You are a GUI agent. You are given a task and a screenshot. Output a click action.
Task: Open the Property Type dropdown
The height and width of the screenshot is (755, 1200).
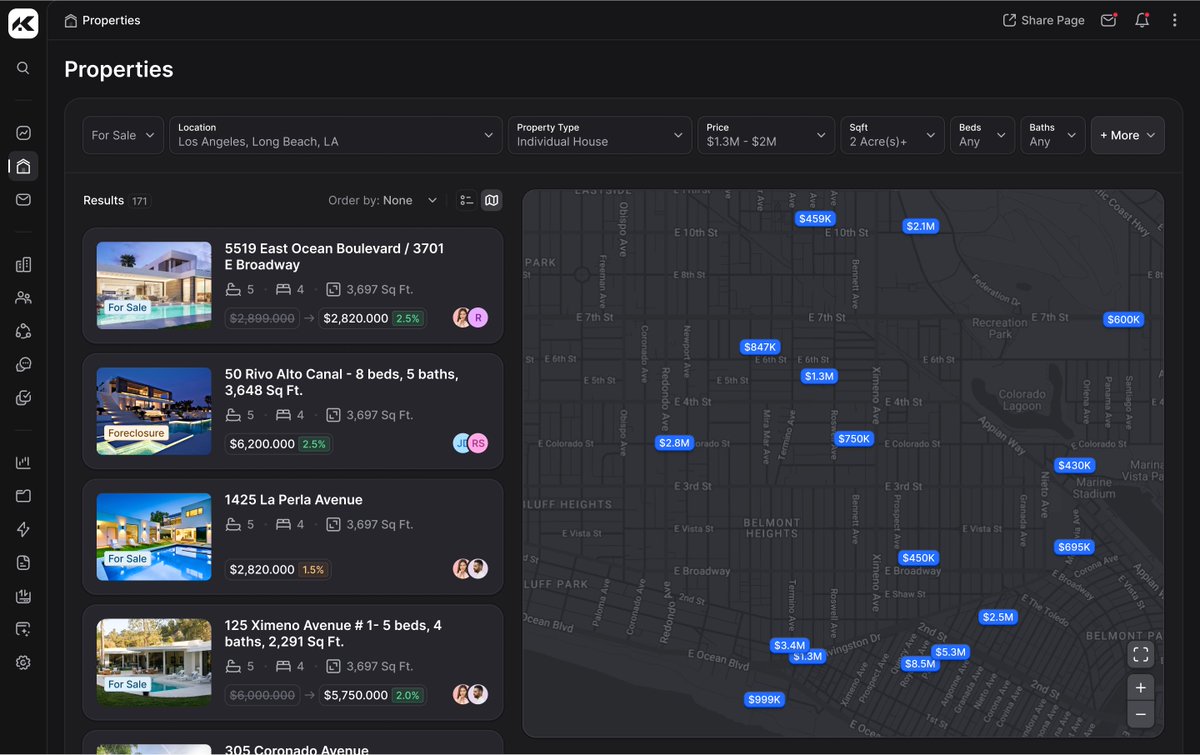599,135
